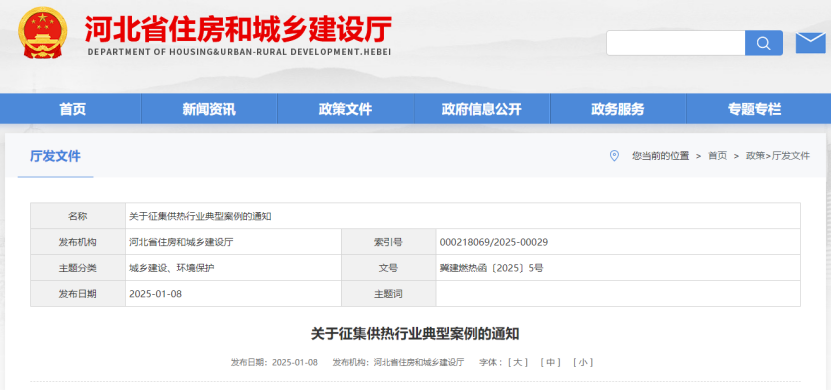
Task: Open the 政务服务 navigation item
Action: coord(617,109)
